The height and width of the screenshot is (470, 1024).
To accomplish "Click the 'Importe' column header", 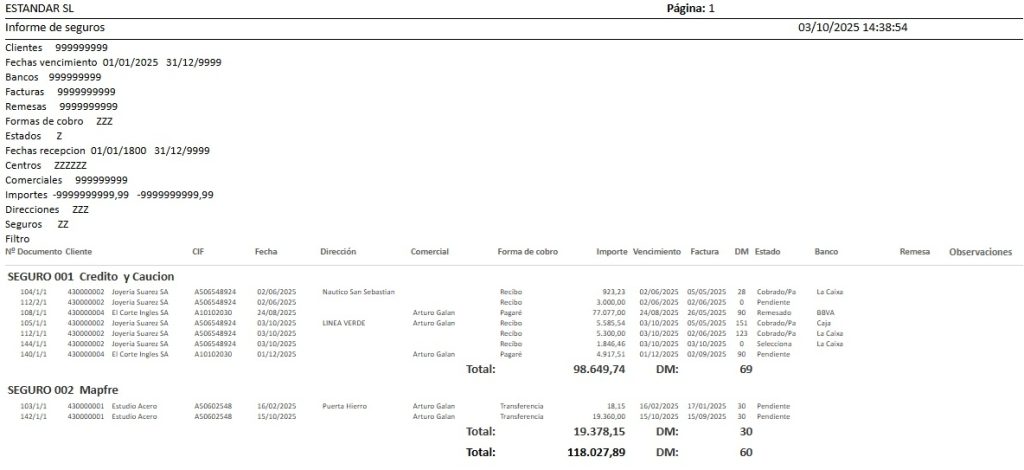I will click(x=611, y=252).
